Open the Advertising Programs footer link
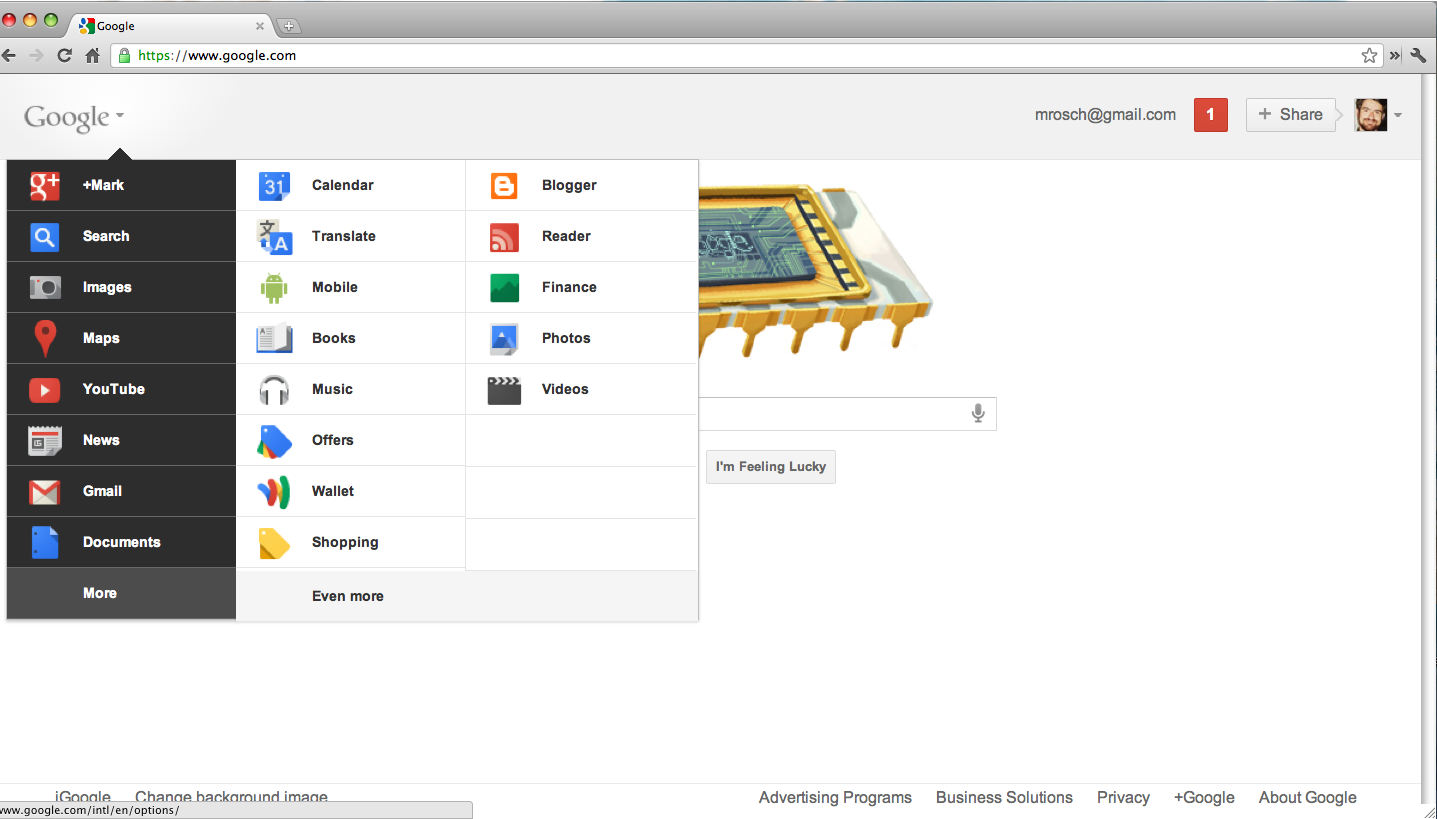Viewport: 1437px width, 819px height. pos(835,797)
